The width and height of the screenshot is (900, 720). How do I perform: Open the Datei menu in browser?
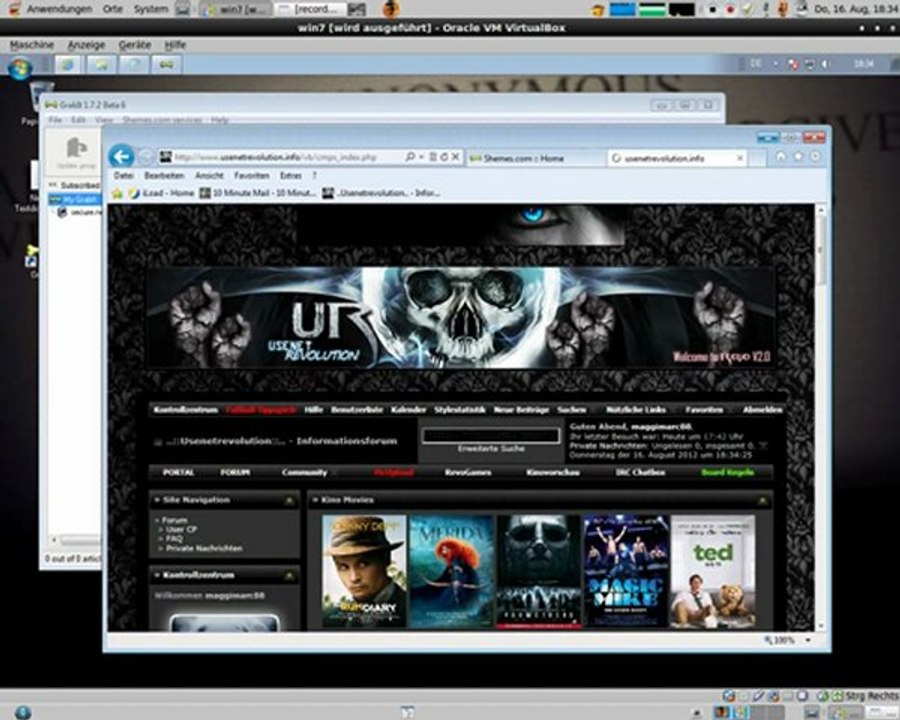pos(123,176)
